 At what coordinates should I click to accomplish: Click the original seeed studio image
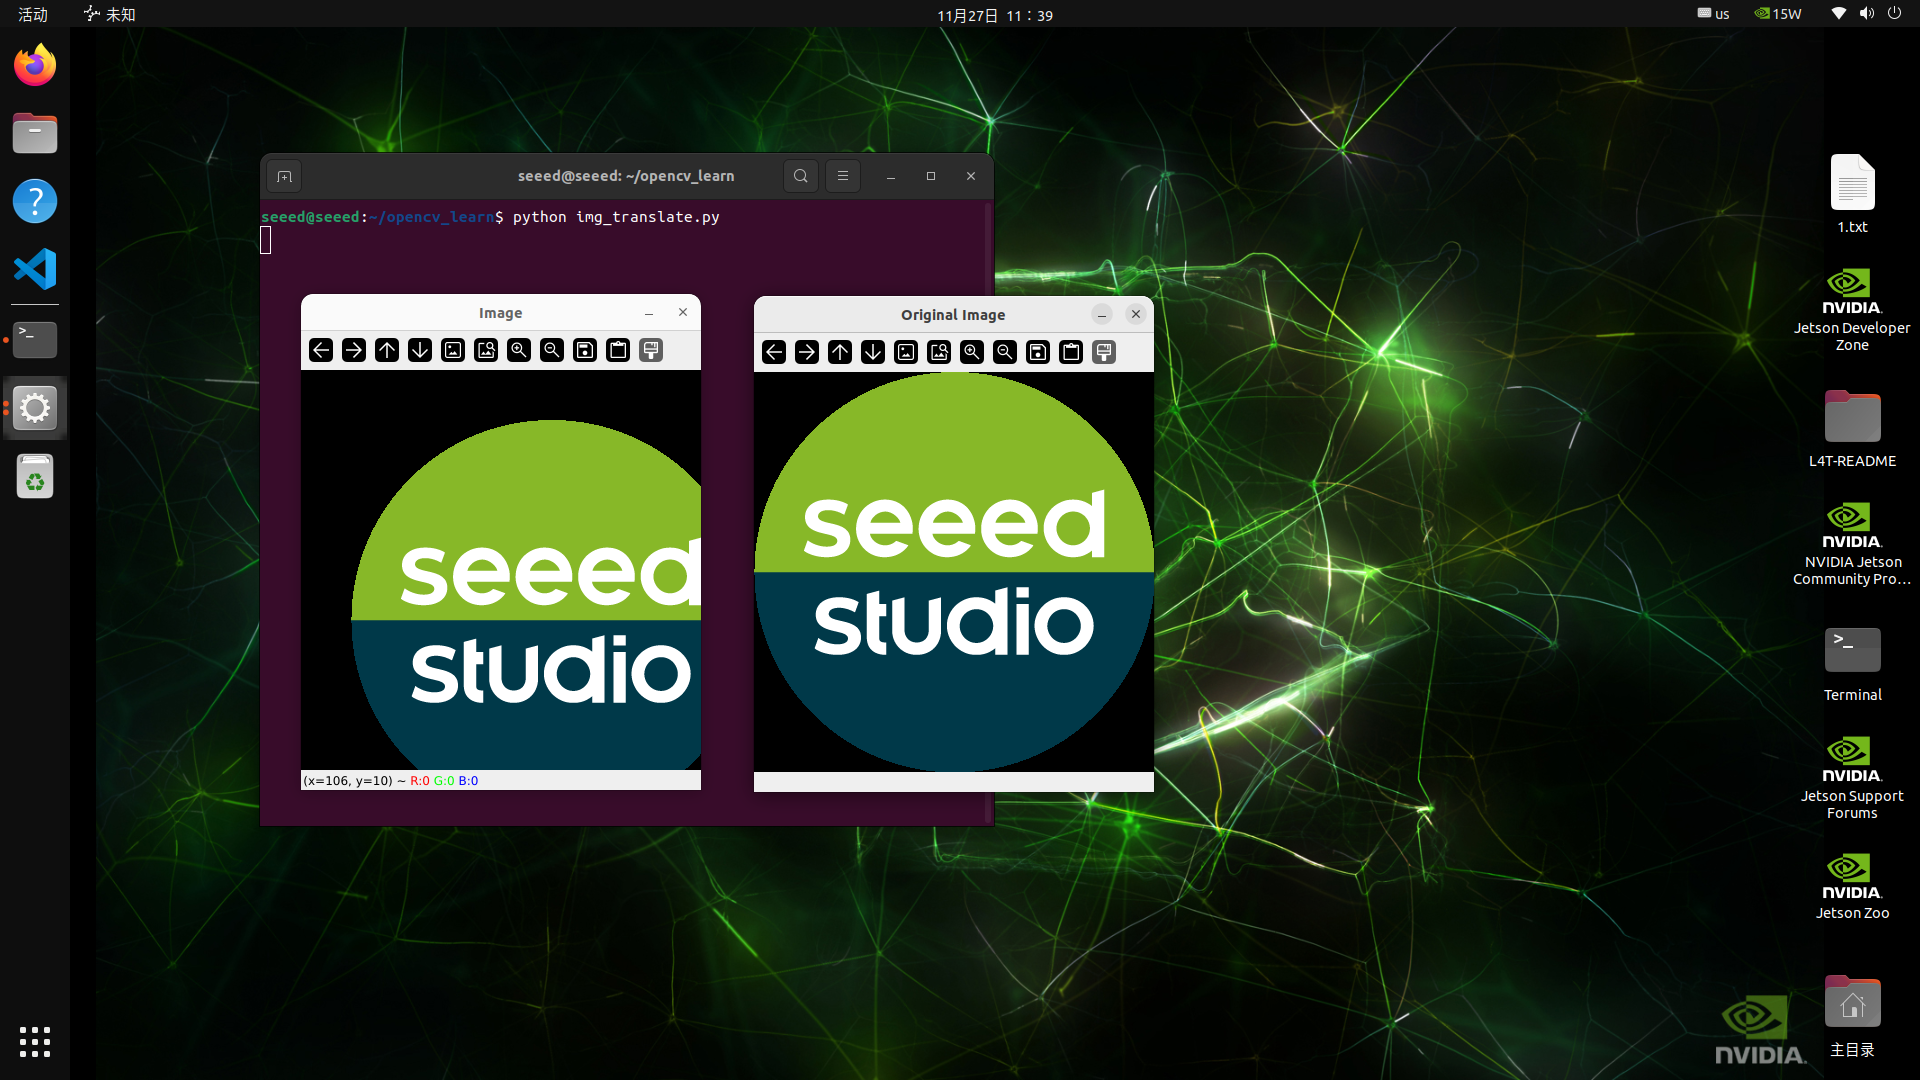(954, 572)
